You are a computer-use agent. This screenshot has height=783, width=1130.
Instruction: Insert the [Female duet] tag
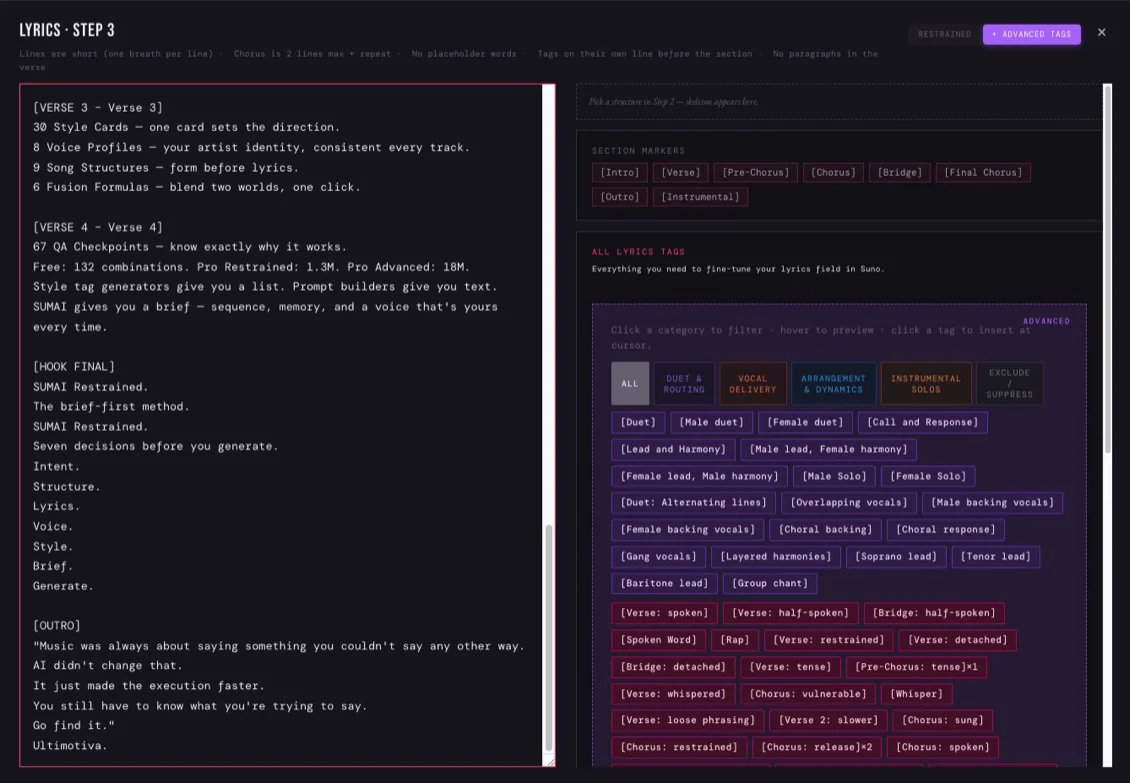805,423
